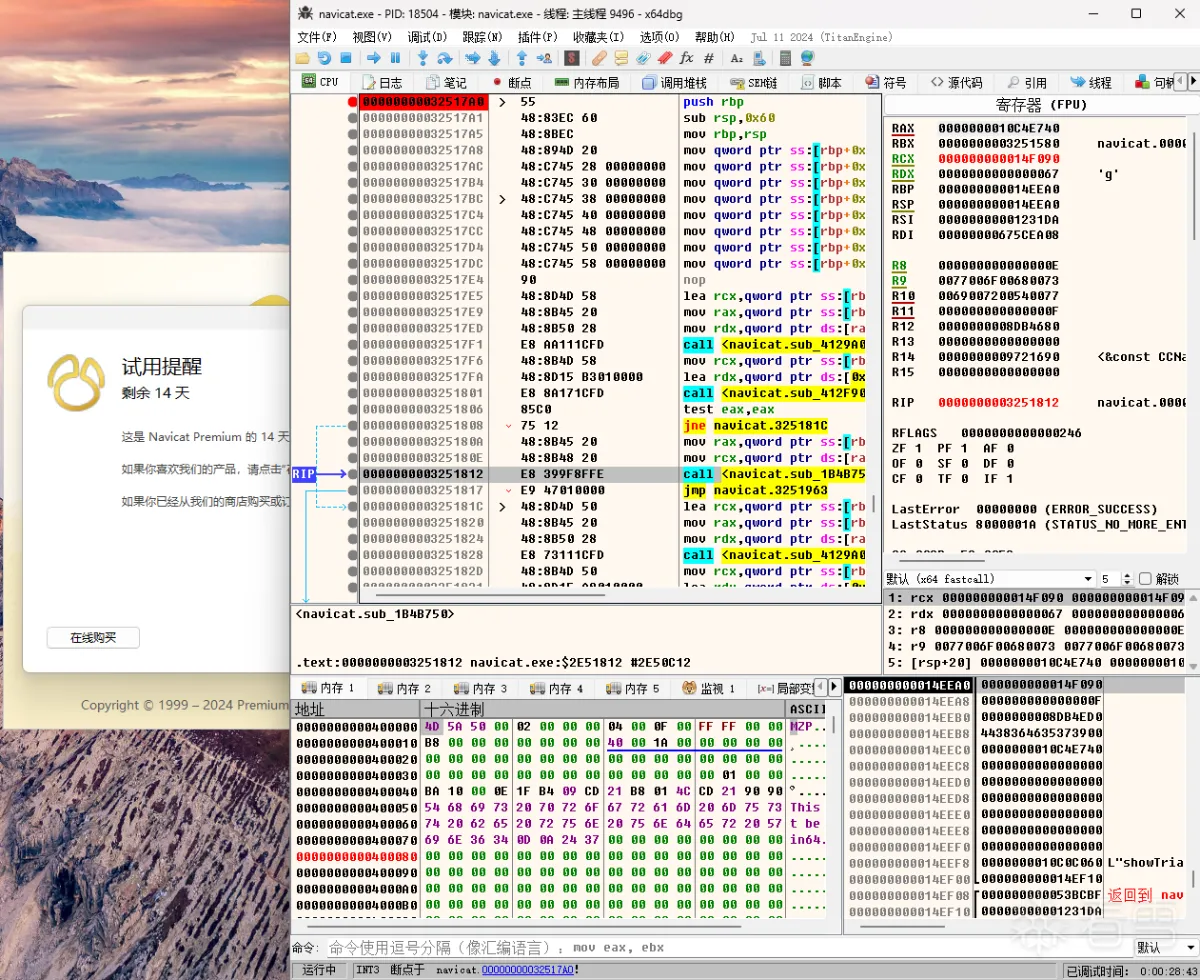Toggle the red breakpoint at 00000000032517A0
This screenshot has width=1200, height=980.
pyautogui.click(x=352, y=102)
